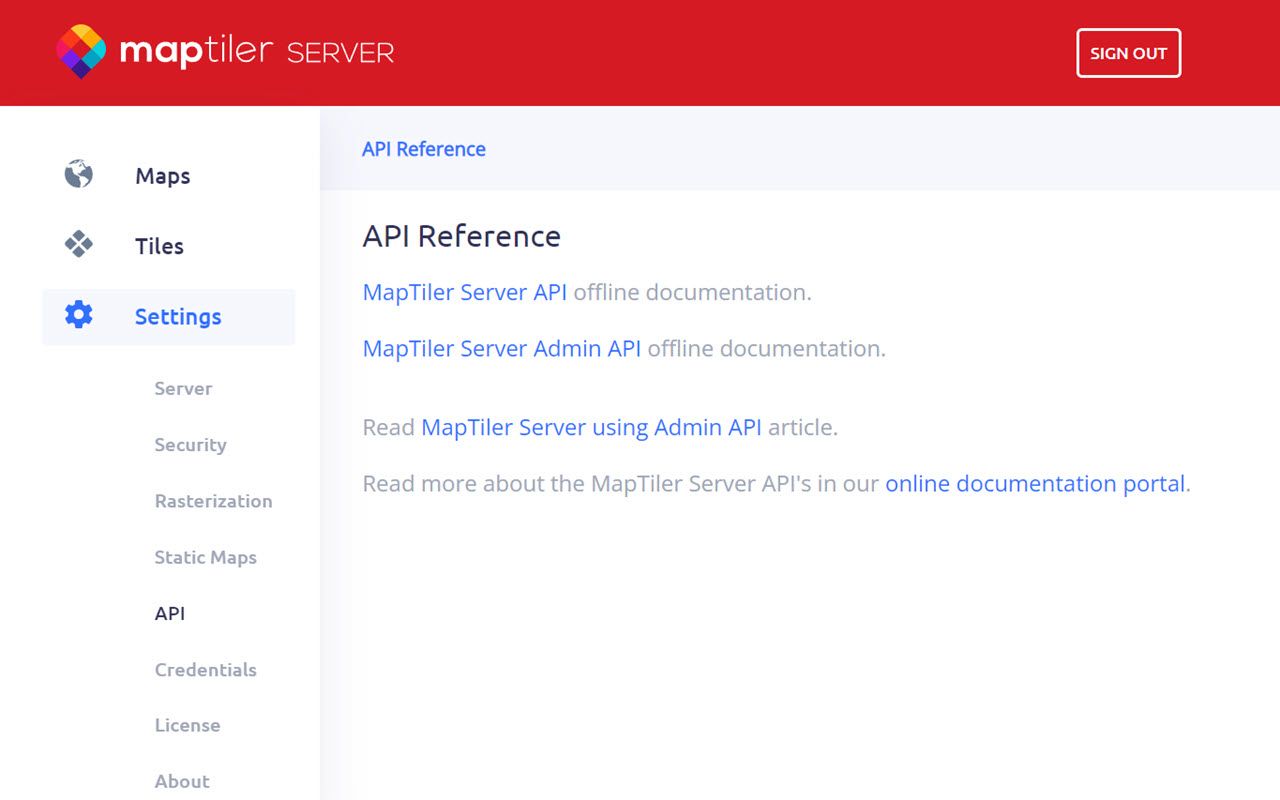Open the Server settings page
Screen dimensions: 1280x800
[x=183, y=389]
